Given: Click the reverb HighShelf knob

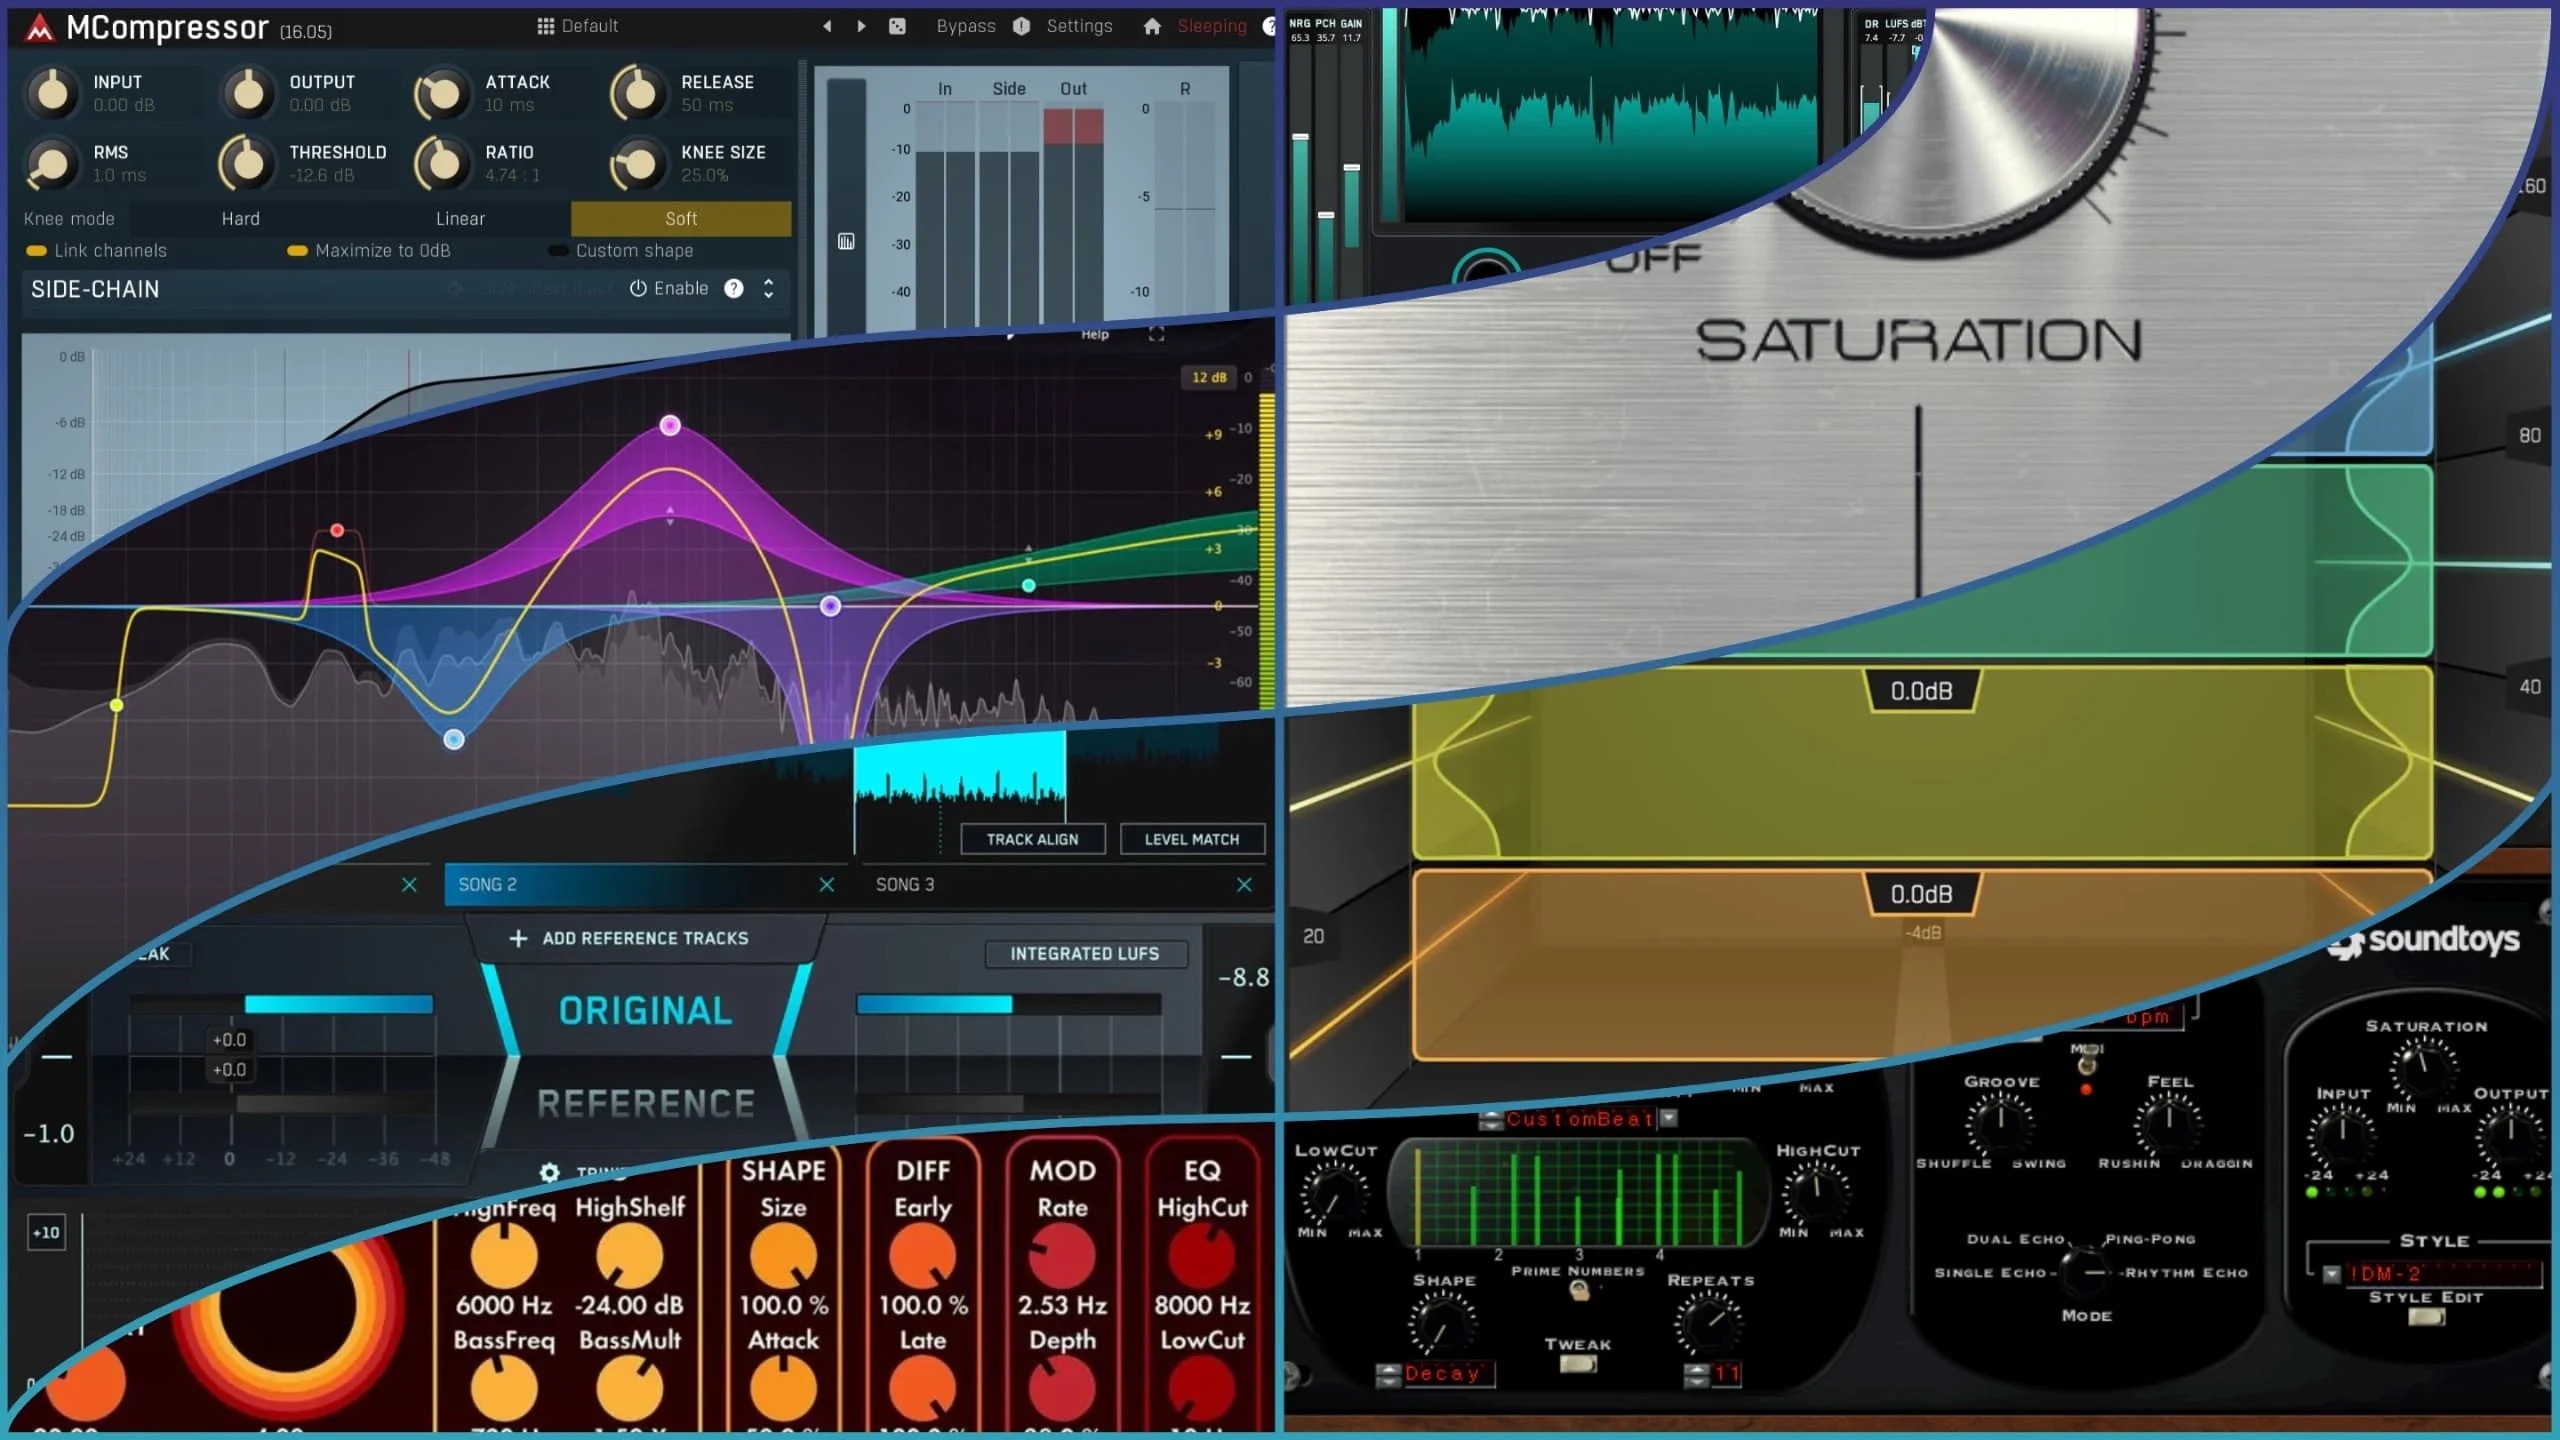Looking at the screenshot, I should pyautogui.click(x=629, y=1256).
